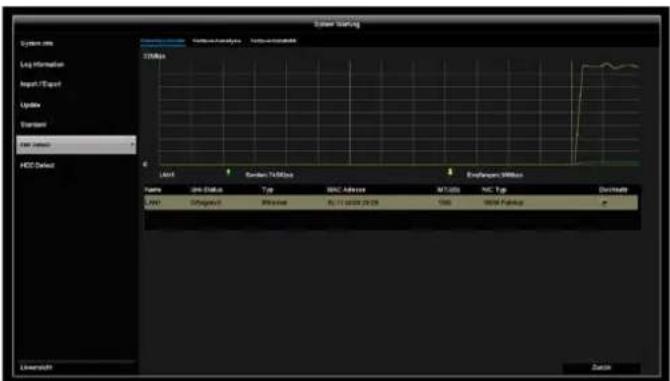
Task: Click the Senden rate text below the graph
Action: point(270,175)
